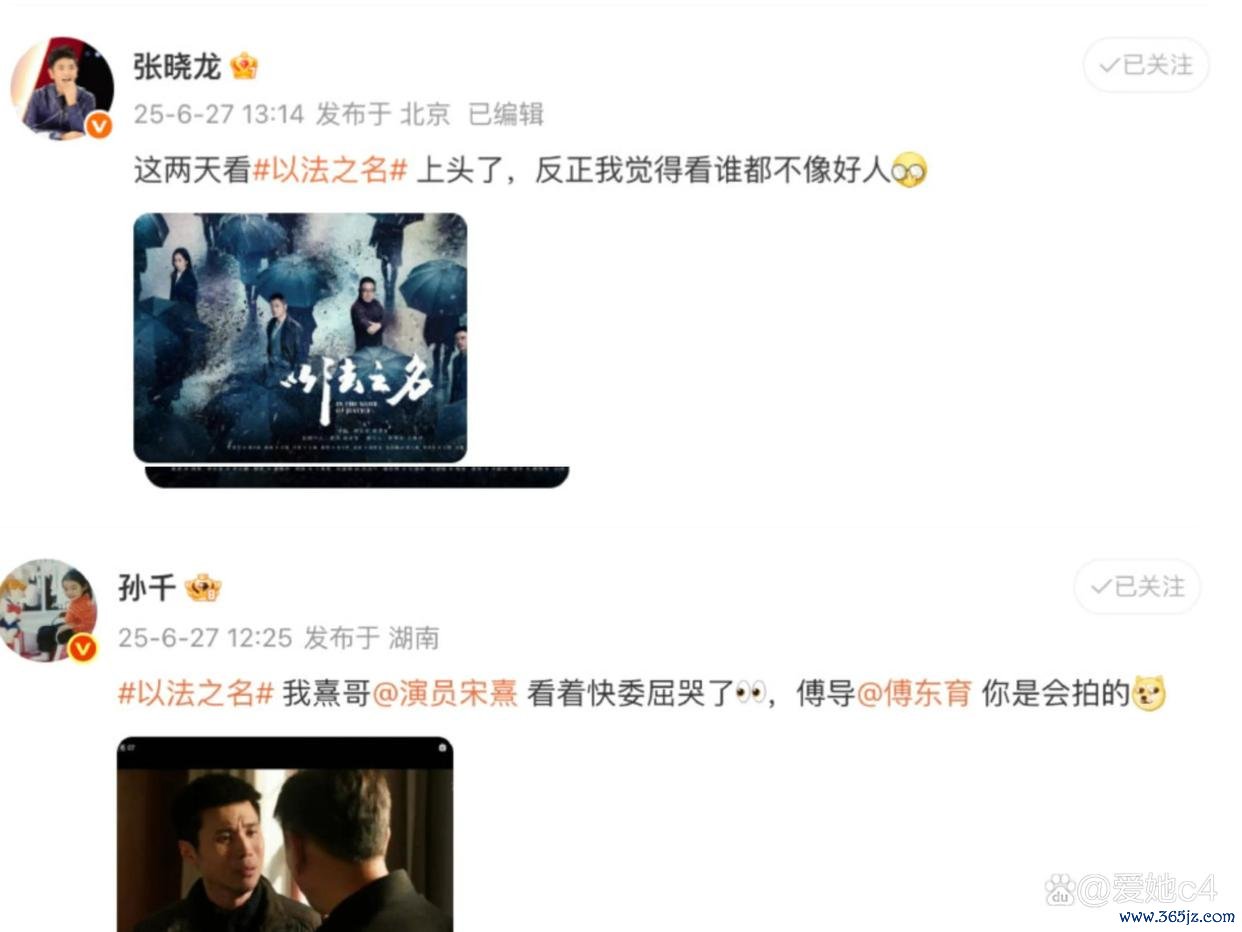The image size is (1242, 932).
Task: Click the doge emoji ending 孙千's post
Action: coord(1149,693)
